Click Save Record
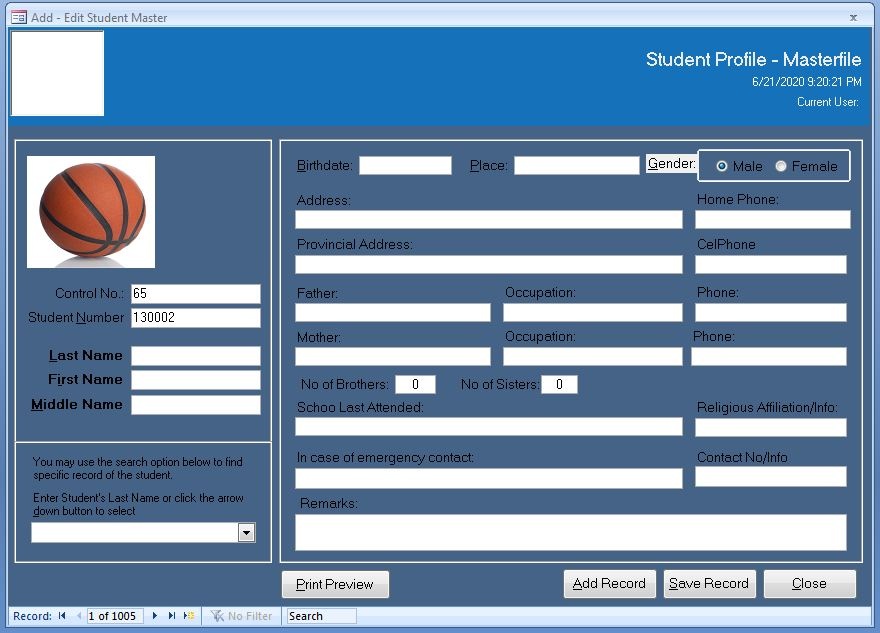Viewport: 880px width, 633px height. coord(709,583)
